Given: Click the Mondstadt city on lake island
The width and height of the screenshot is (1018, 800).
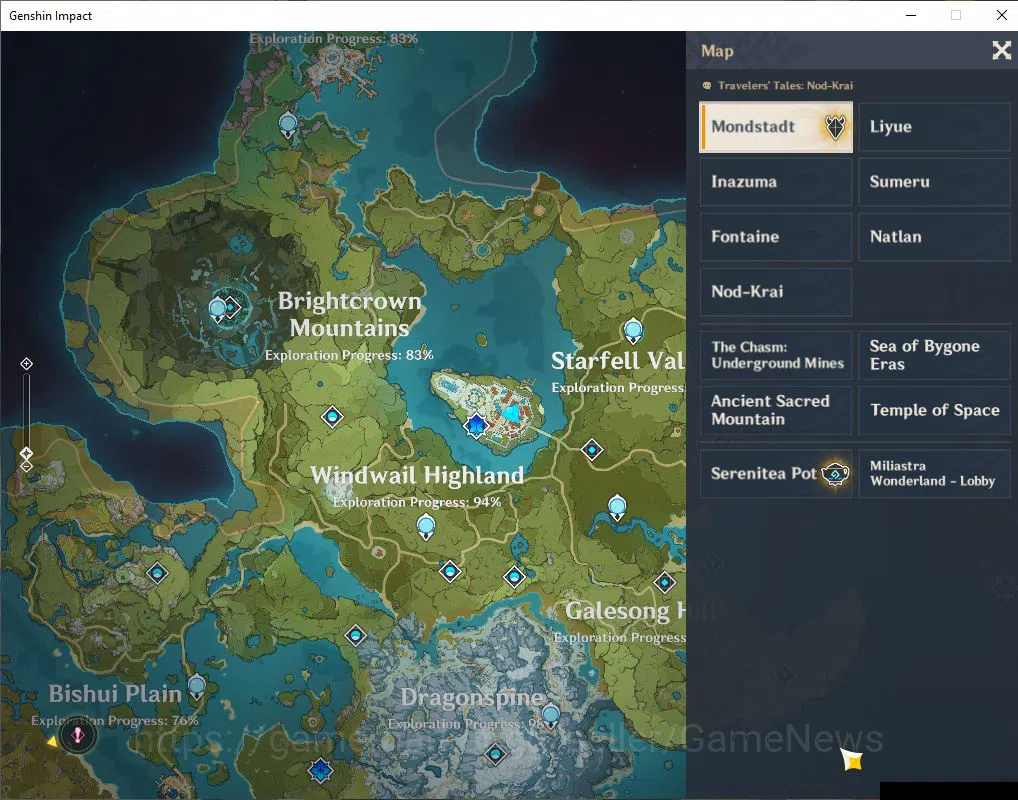Looking at the screenshot, I should pos(488,410).
